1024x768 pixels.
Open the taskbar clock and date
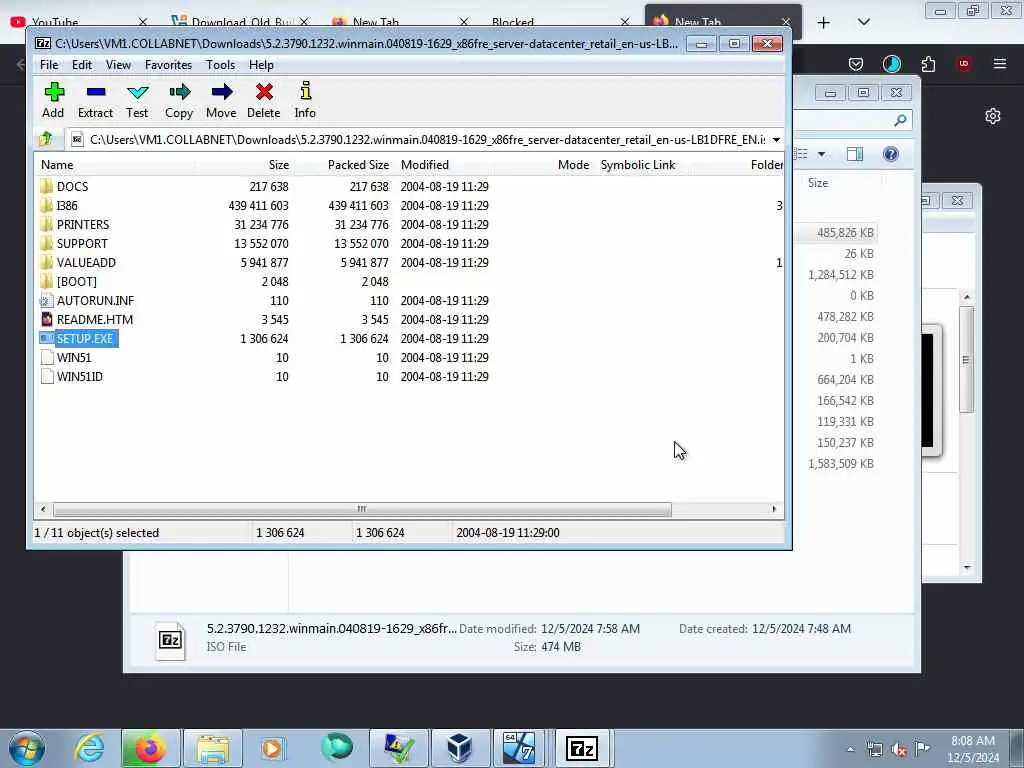(973, 749)
